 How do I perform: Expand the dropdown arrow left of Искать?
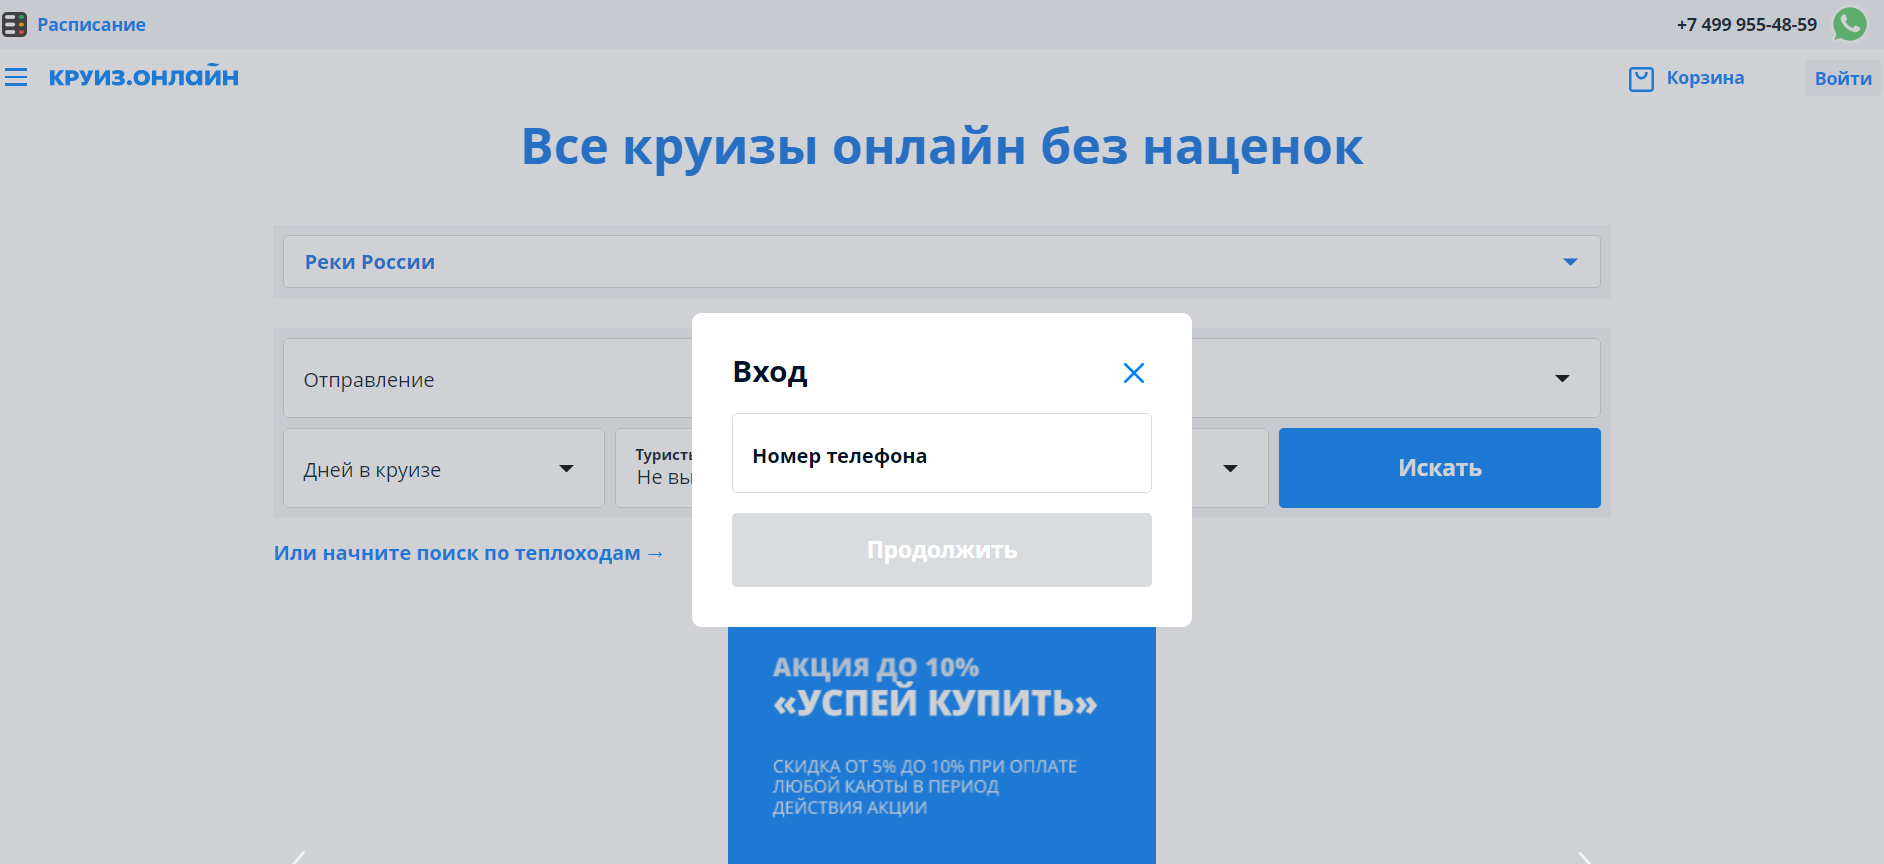pos(1230,468)
